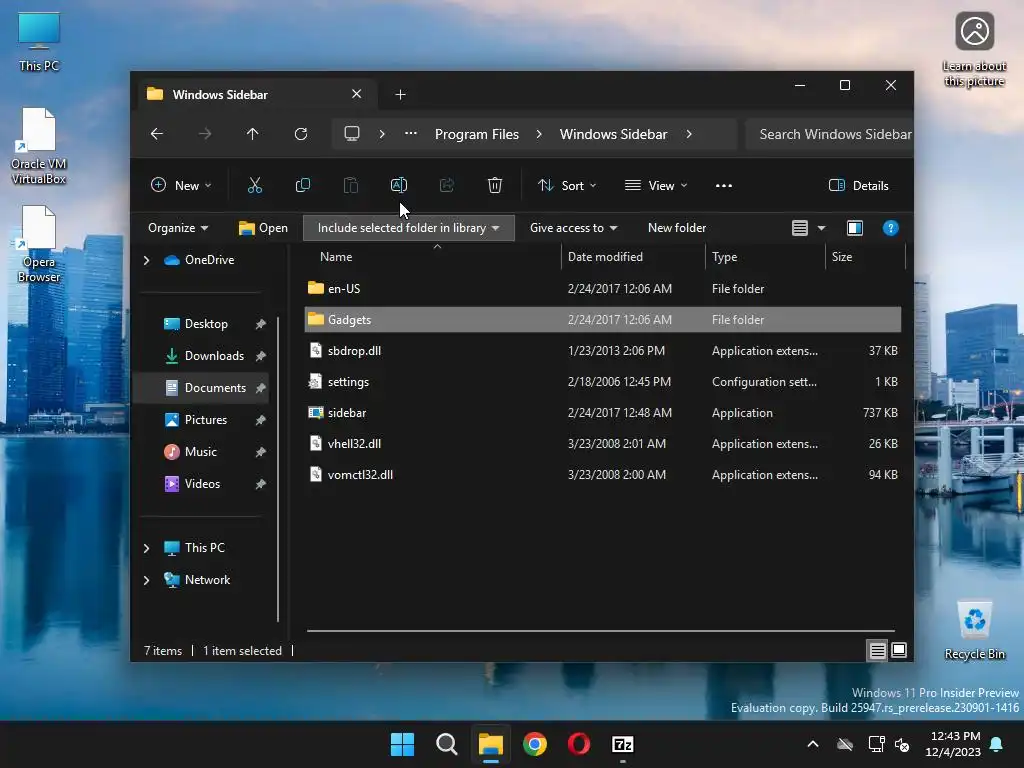Toggle the preview pane icon

pos(855,228)
